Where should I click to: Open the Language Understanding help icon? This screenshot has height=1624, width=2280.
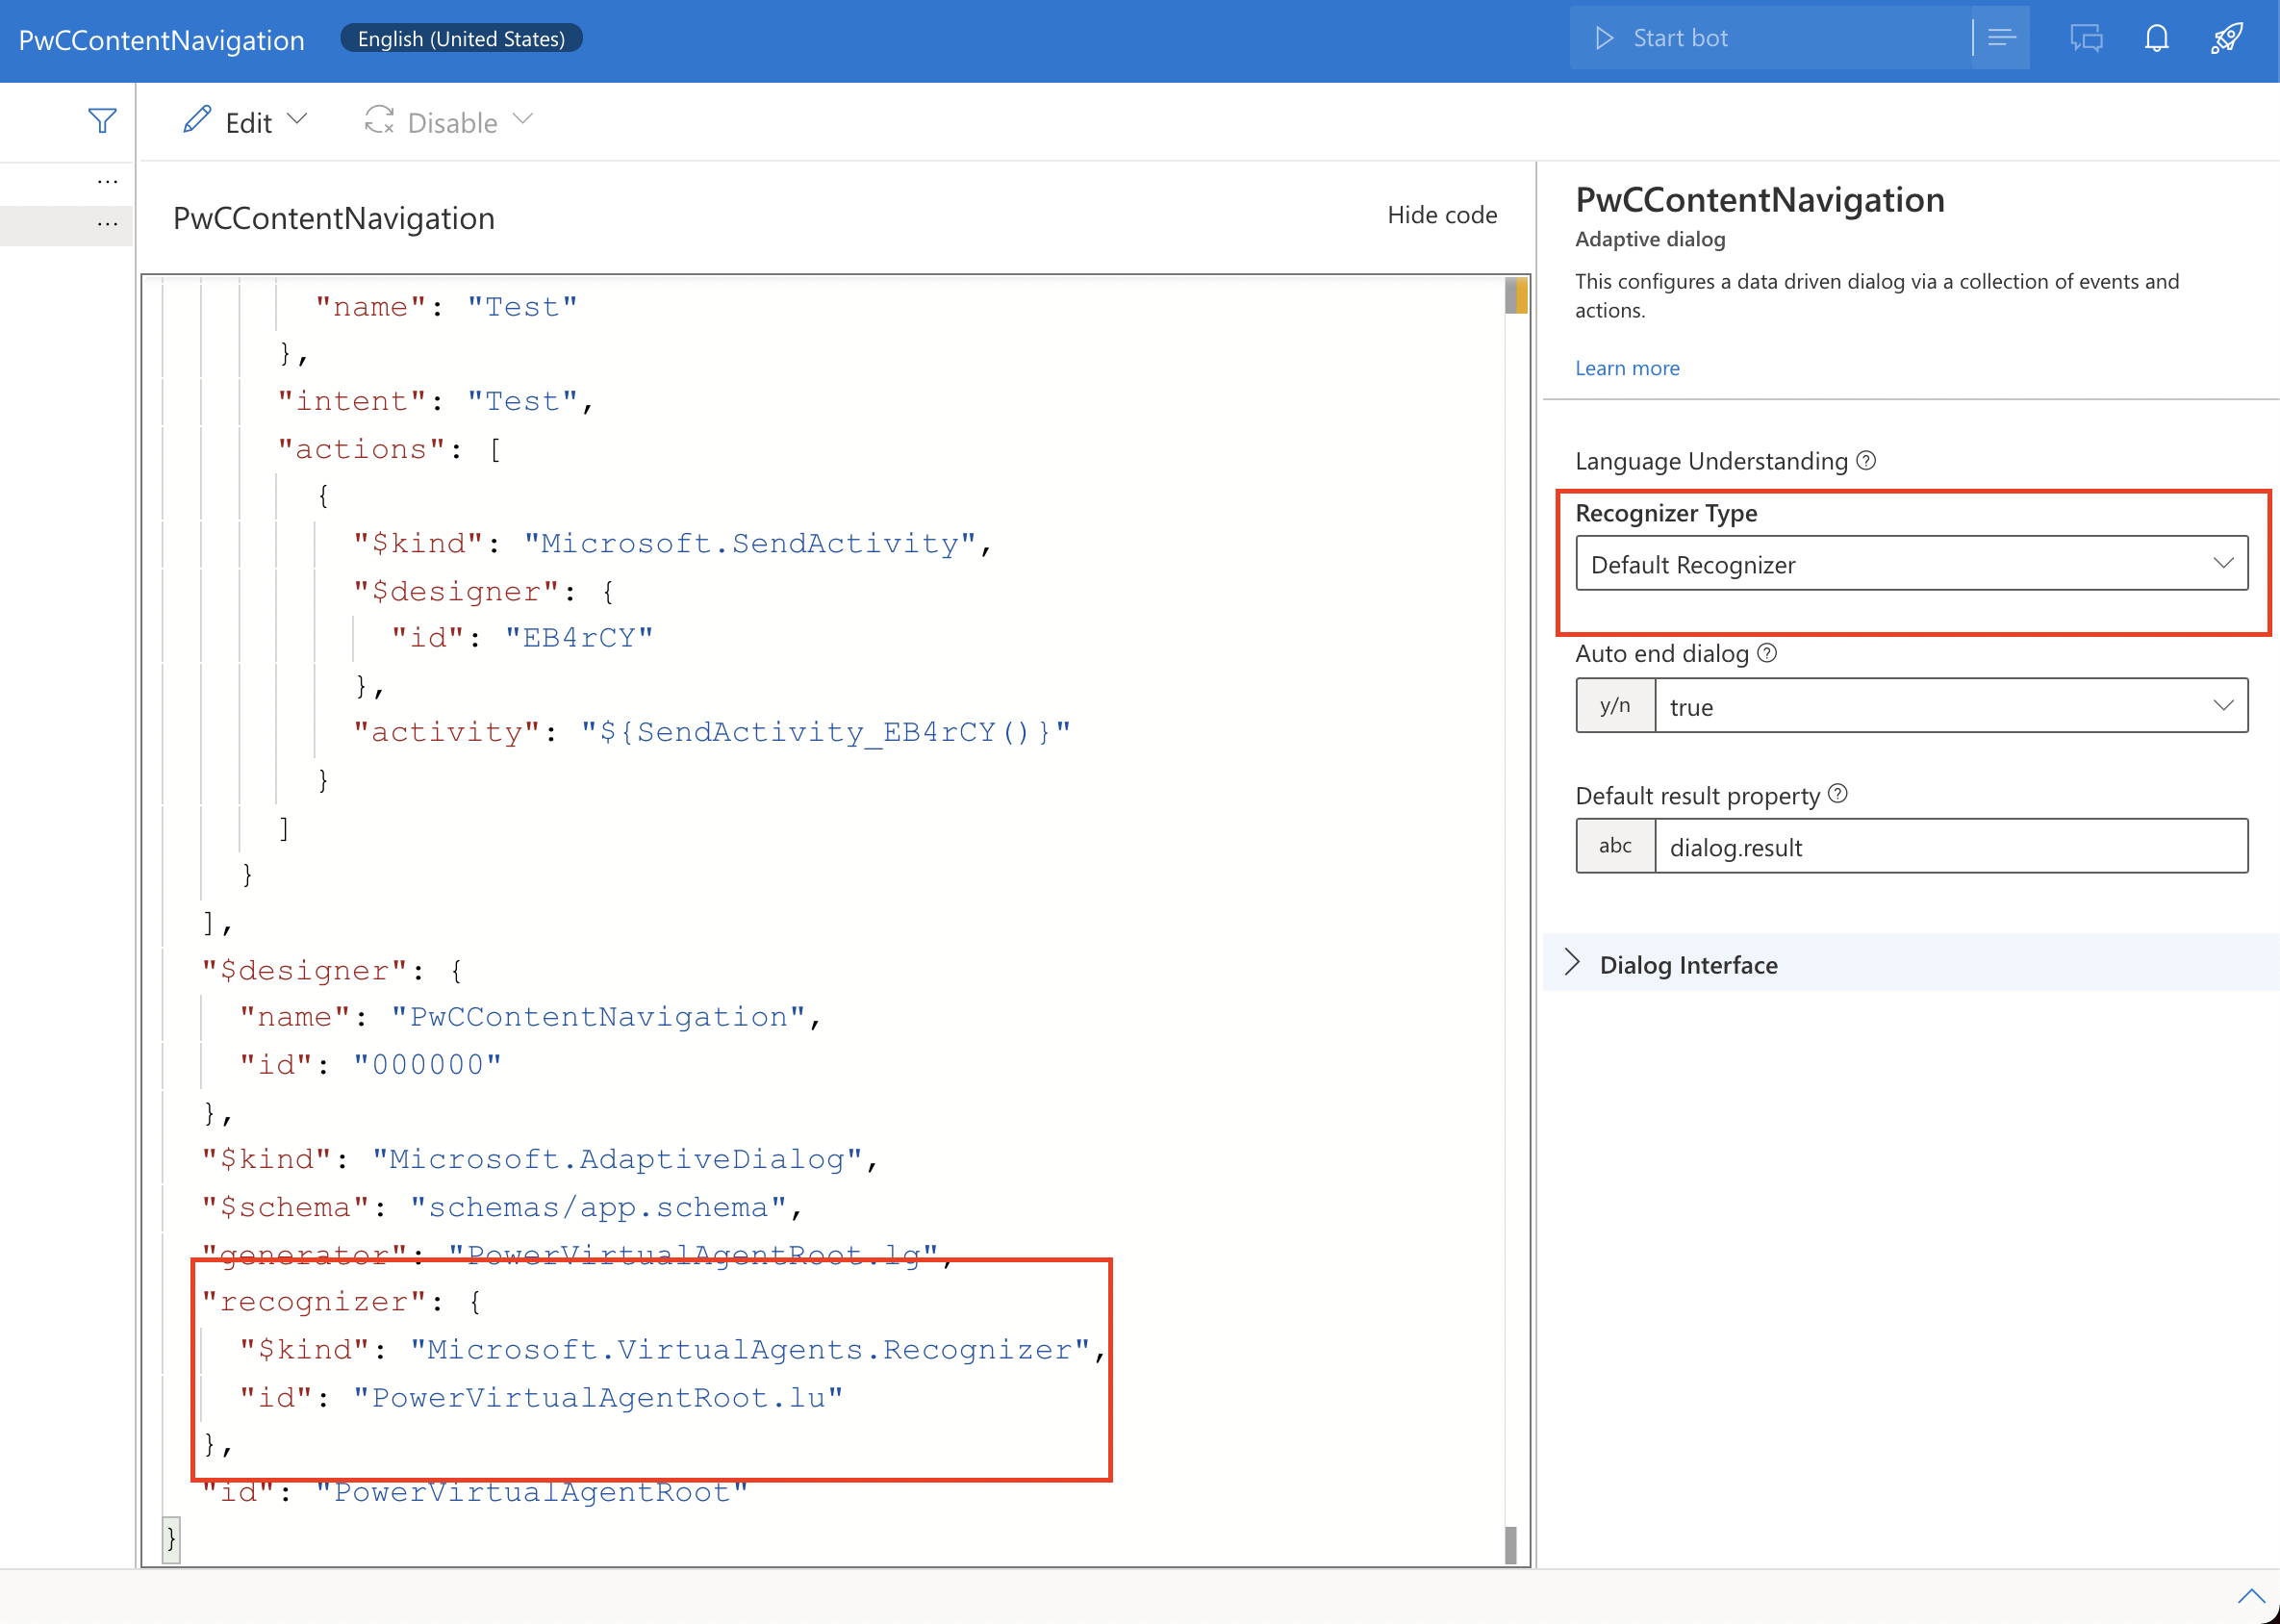point(1865,460)
